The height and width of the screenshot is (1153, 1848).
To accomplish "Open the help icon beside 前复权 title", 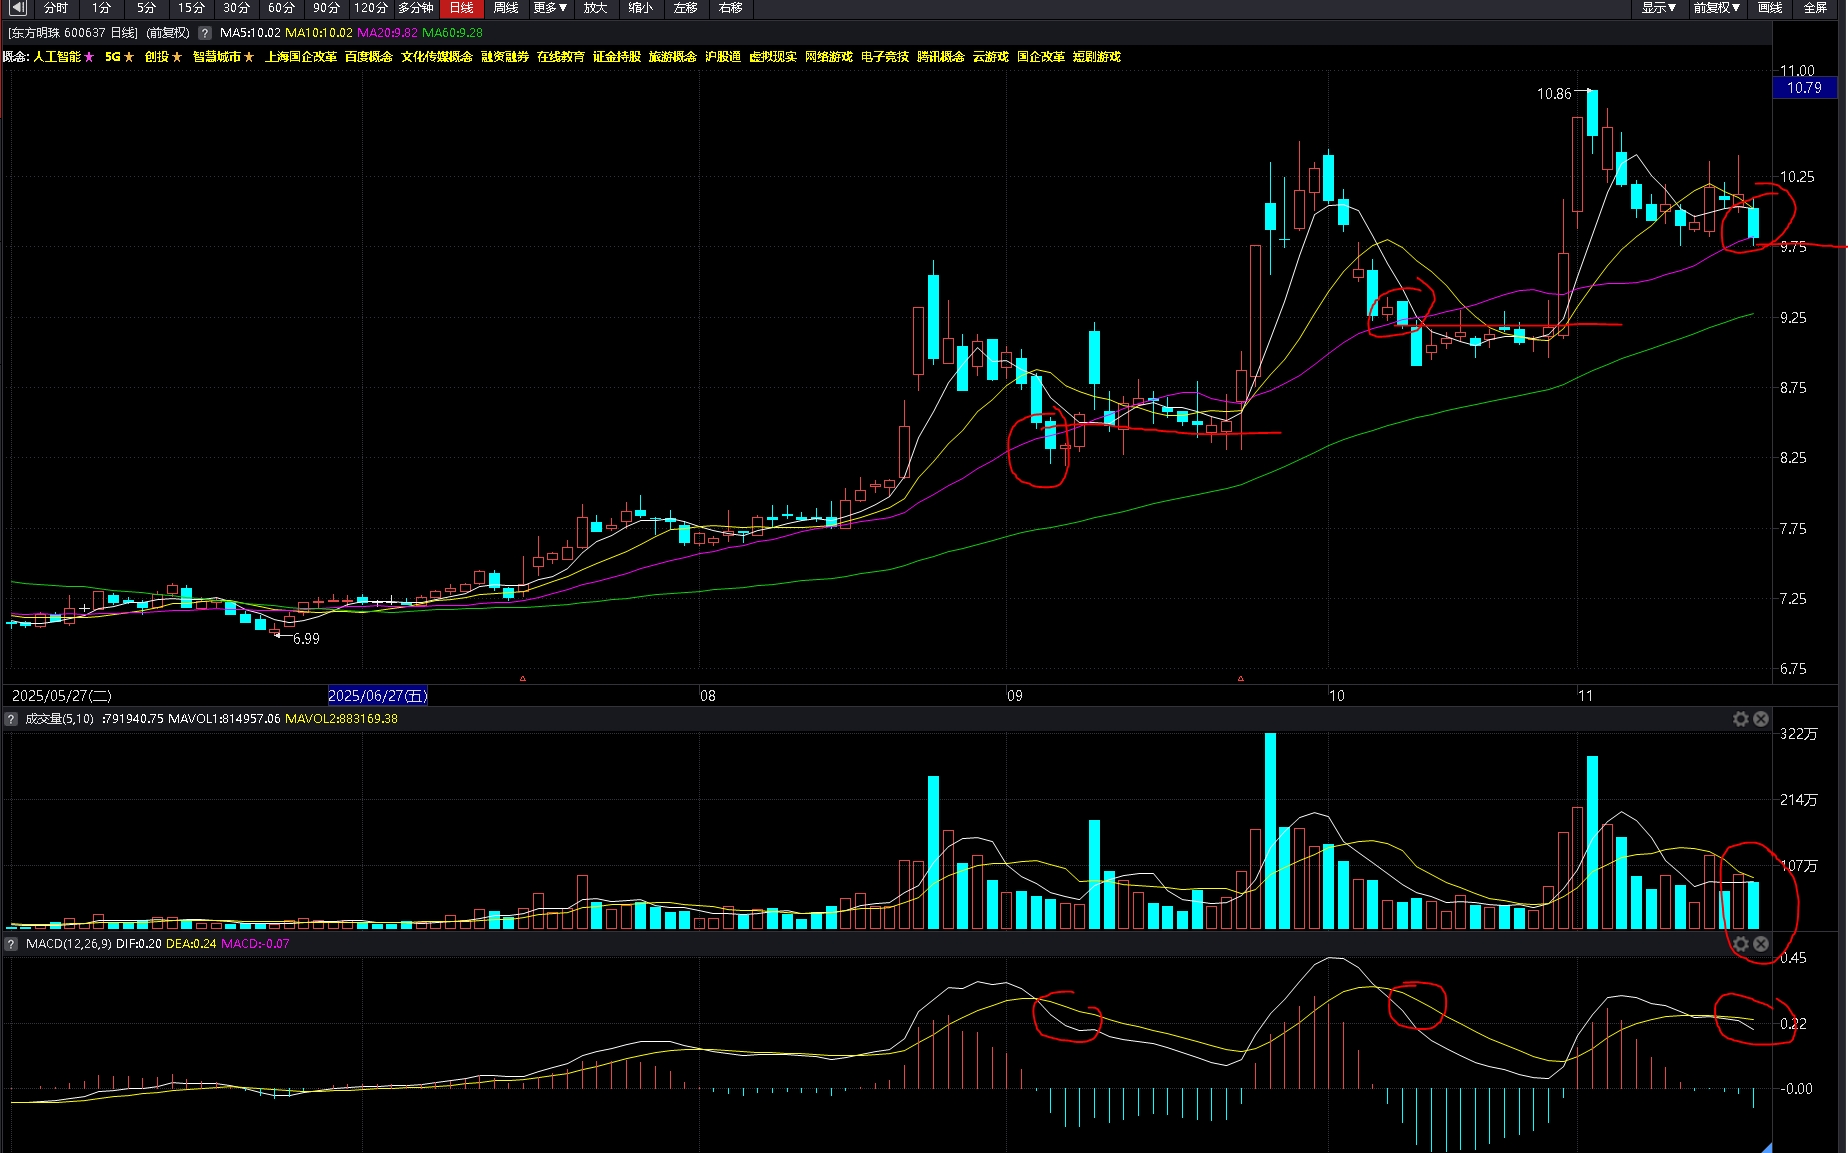I will coord(204,33).
